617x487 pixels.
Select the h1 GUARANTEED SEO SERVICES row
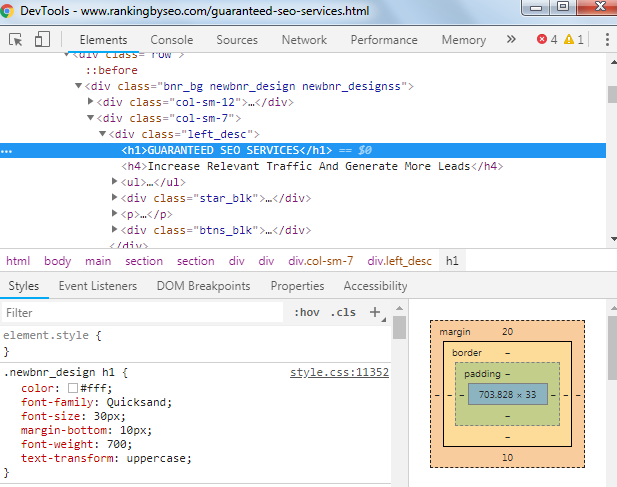303,150
